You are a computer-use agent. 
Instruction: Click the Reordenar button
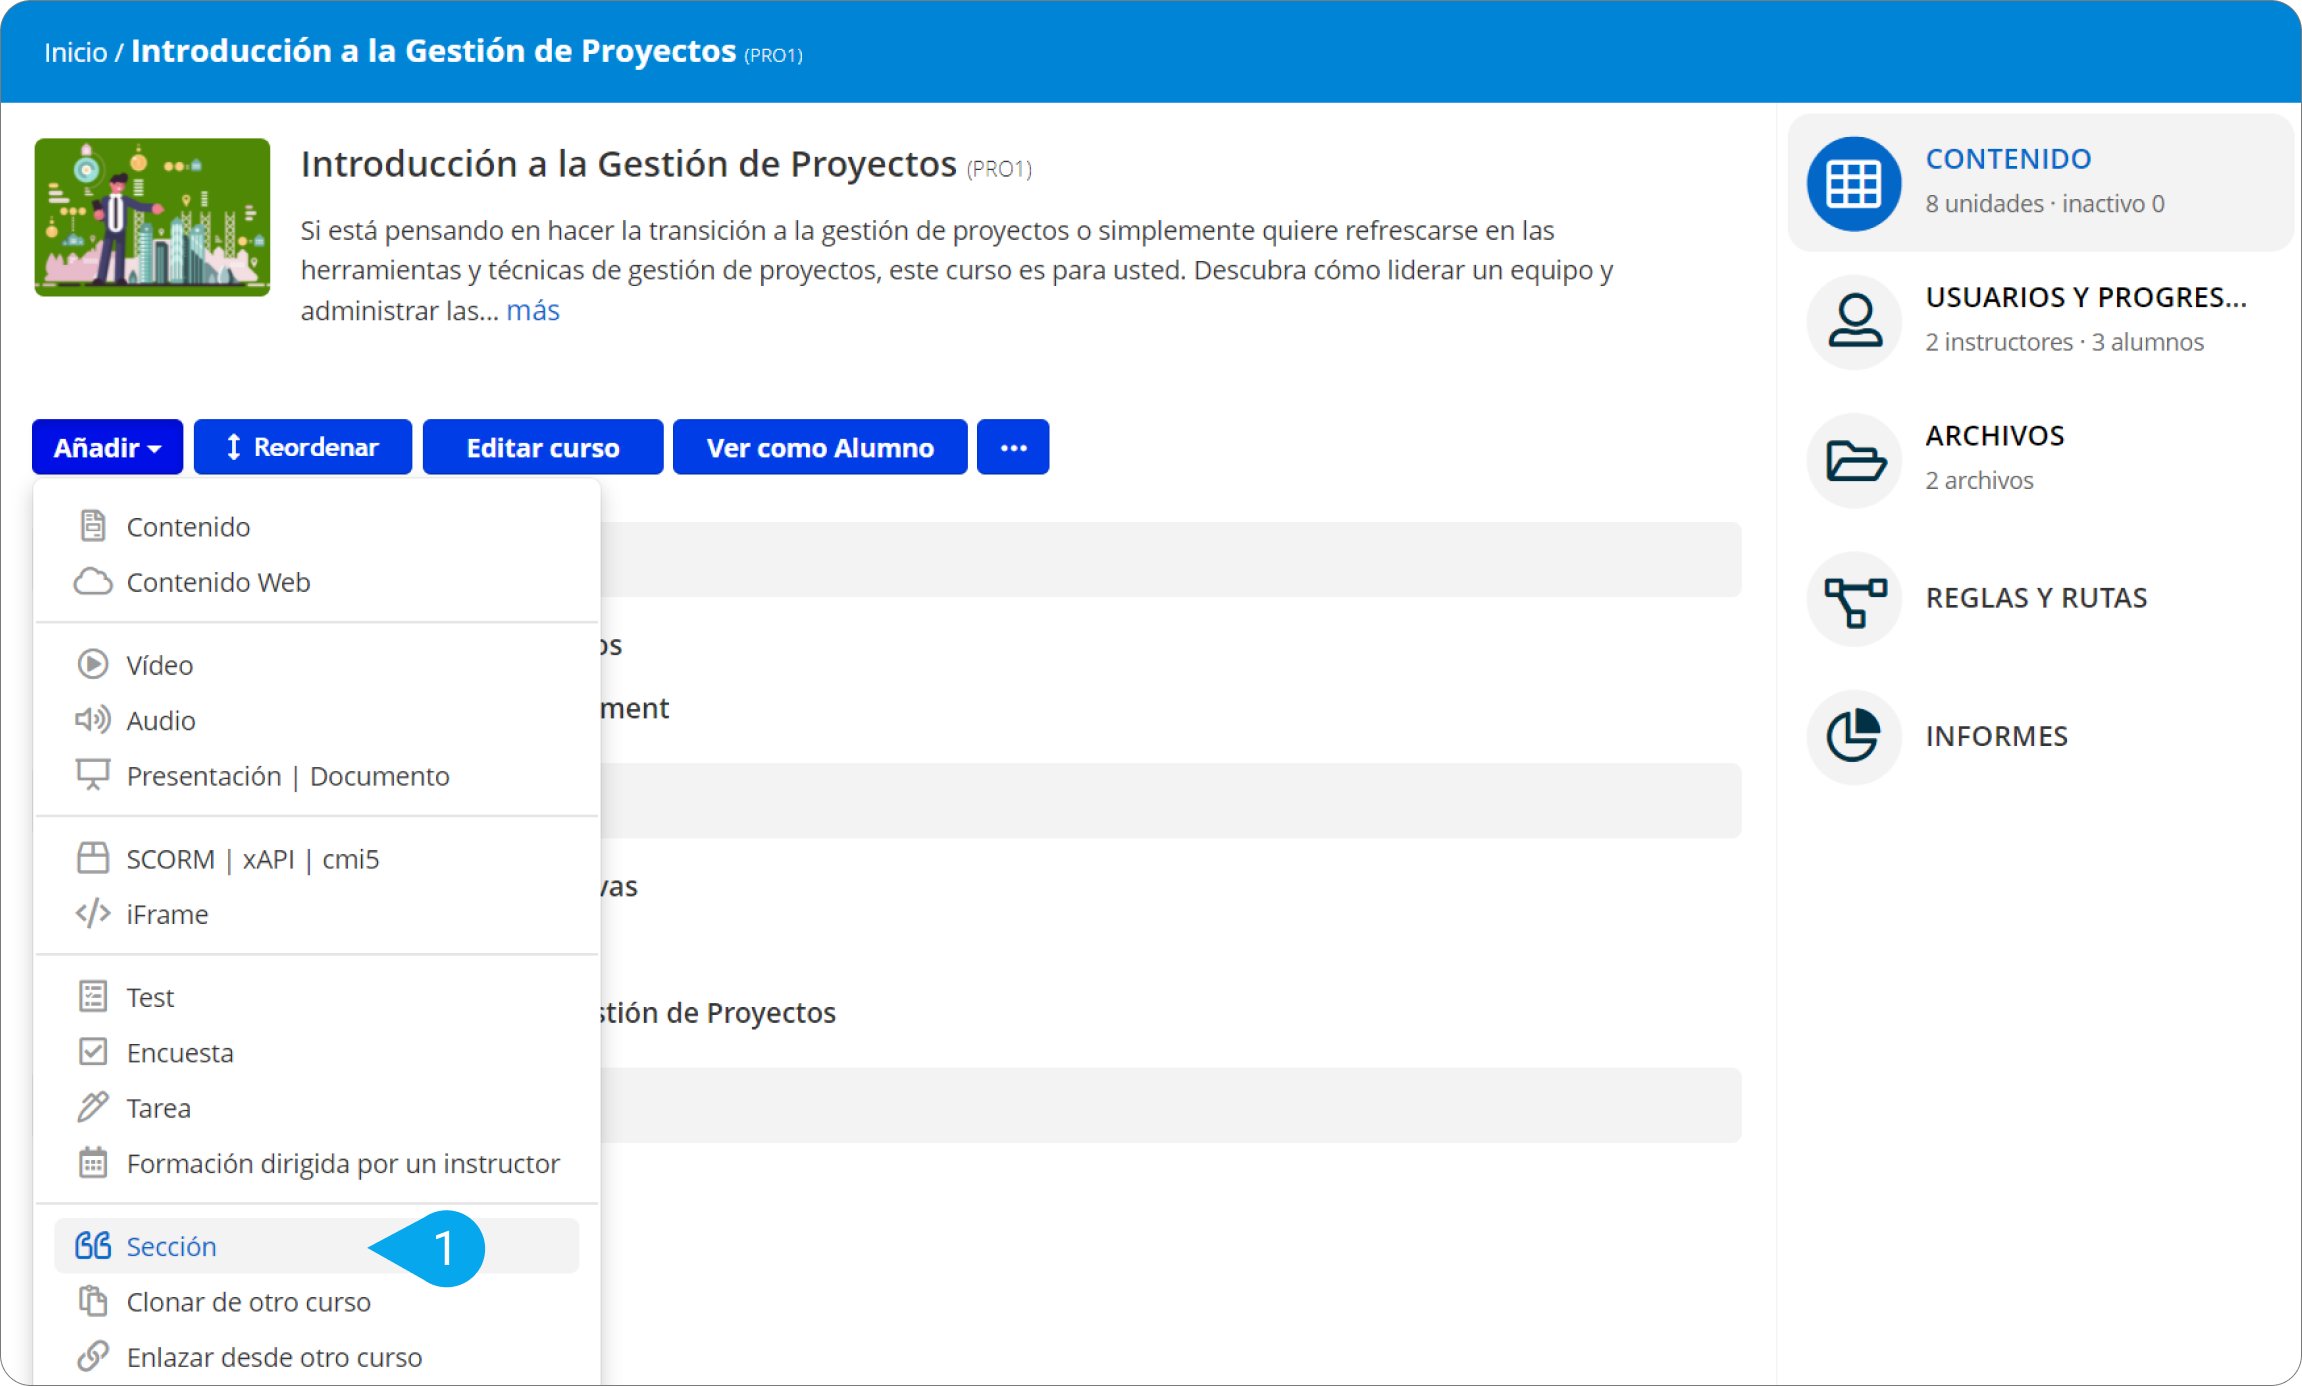pos(302,447)
